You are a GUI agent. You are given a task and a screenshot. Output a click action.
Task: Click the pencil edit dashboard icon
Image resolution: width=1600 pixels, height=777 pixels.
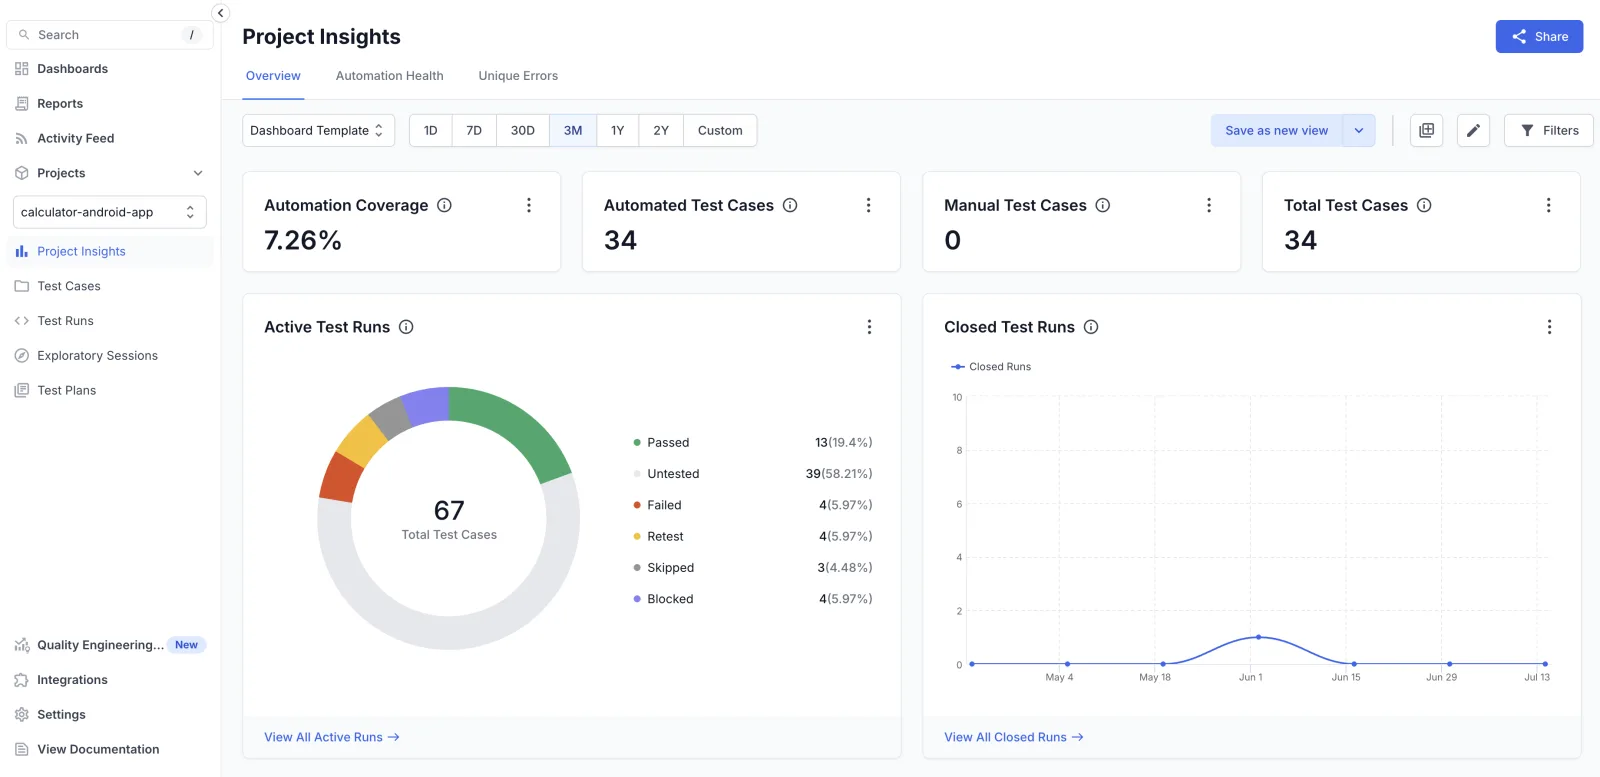(1473, 130)
